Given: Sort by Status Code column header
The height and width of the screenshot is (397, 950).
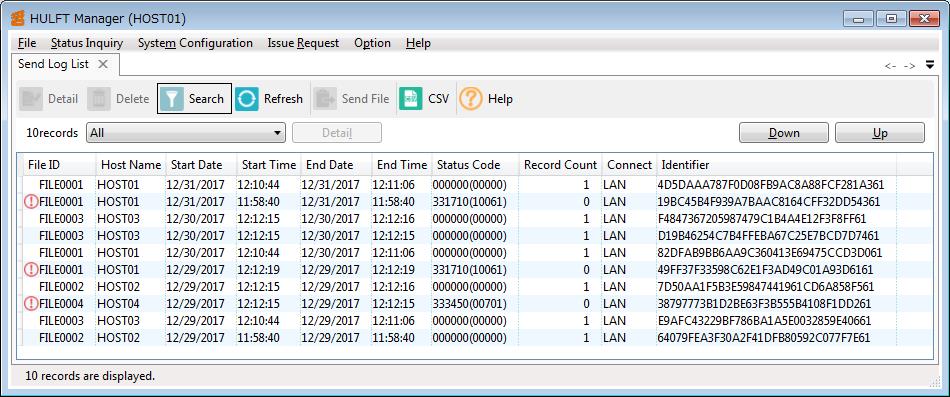Looking at the screenshot, I should pyautogui.click(x=476, y=165).
